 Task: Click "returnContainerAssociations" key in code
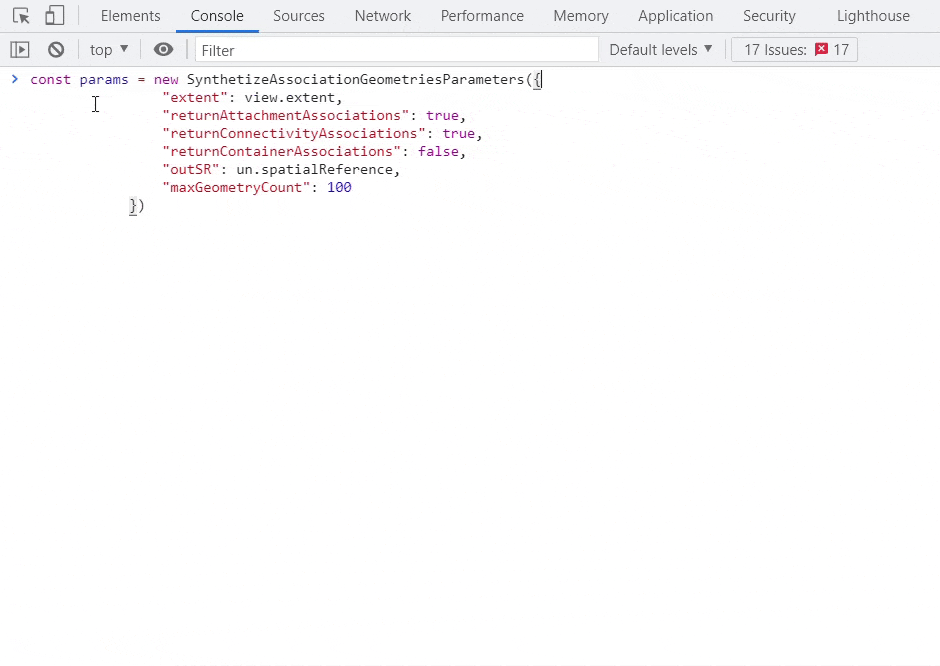click(281, 152)
